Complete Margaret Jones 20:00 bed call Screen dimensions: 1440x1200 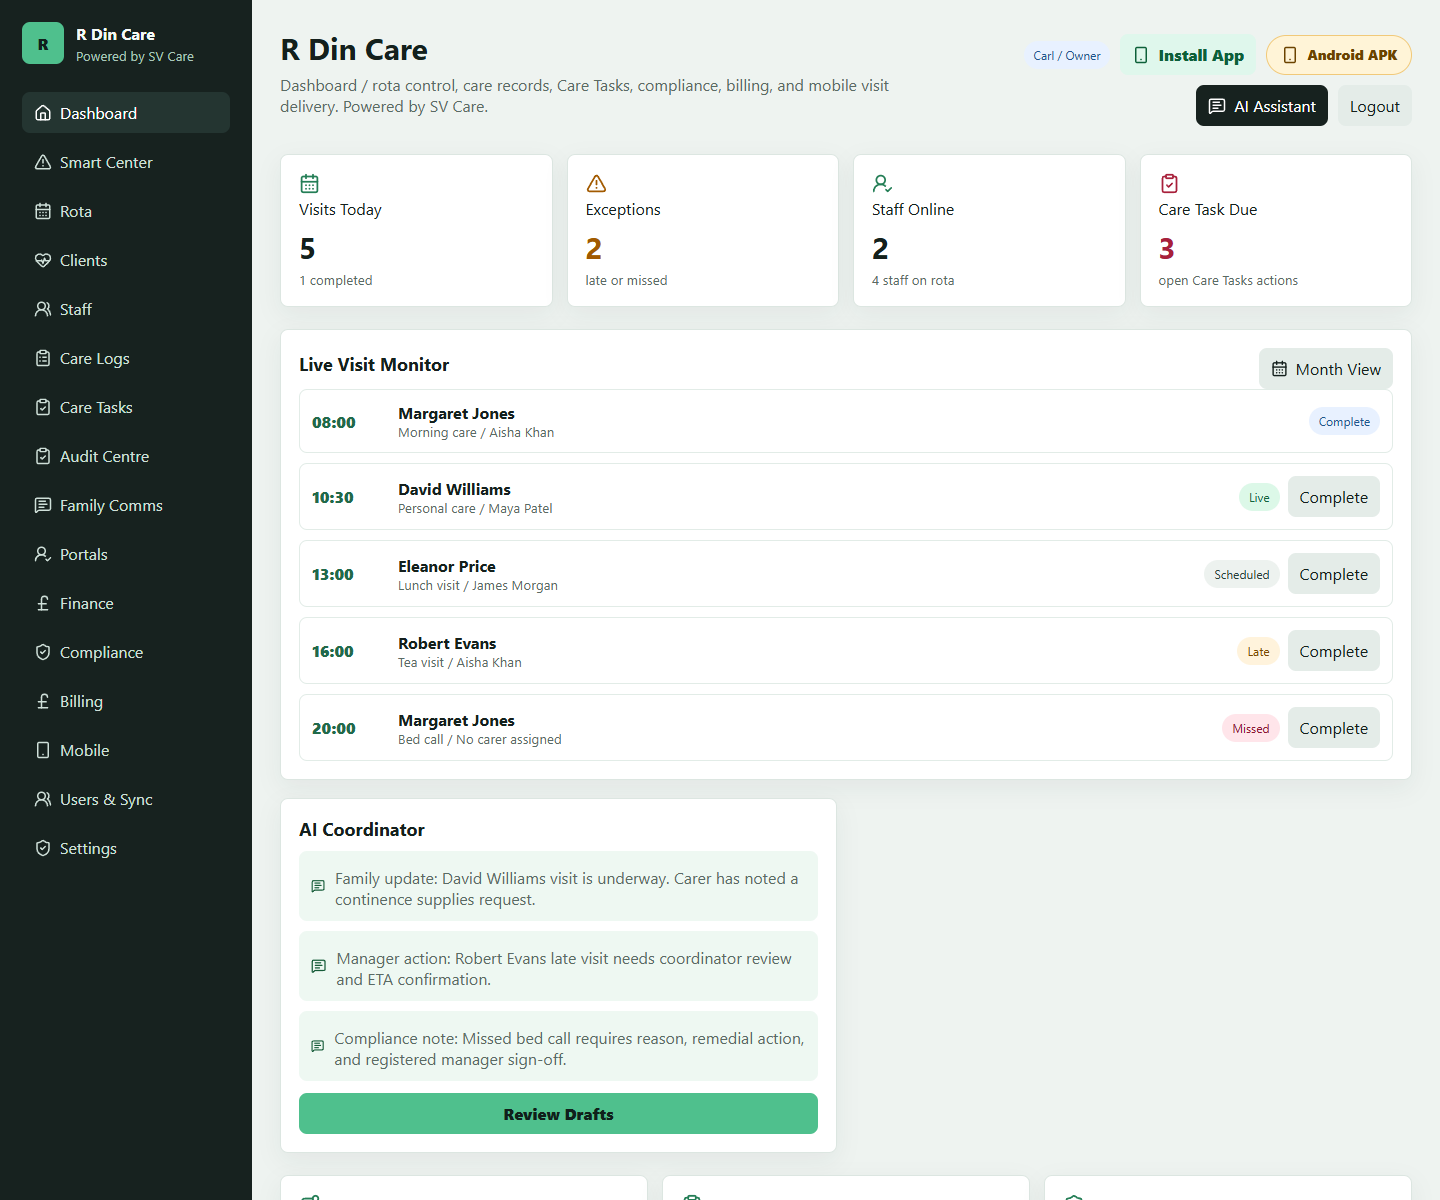(x=1334, y=728)
